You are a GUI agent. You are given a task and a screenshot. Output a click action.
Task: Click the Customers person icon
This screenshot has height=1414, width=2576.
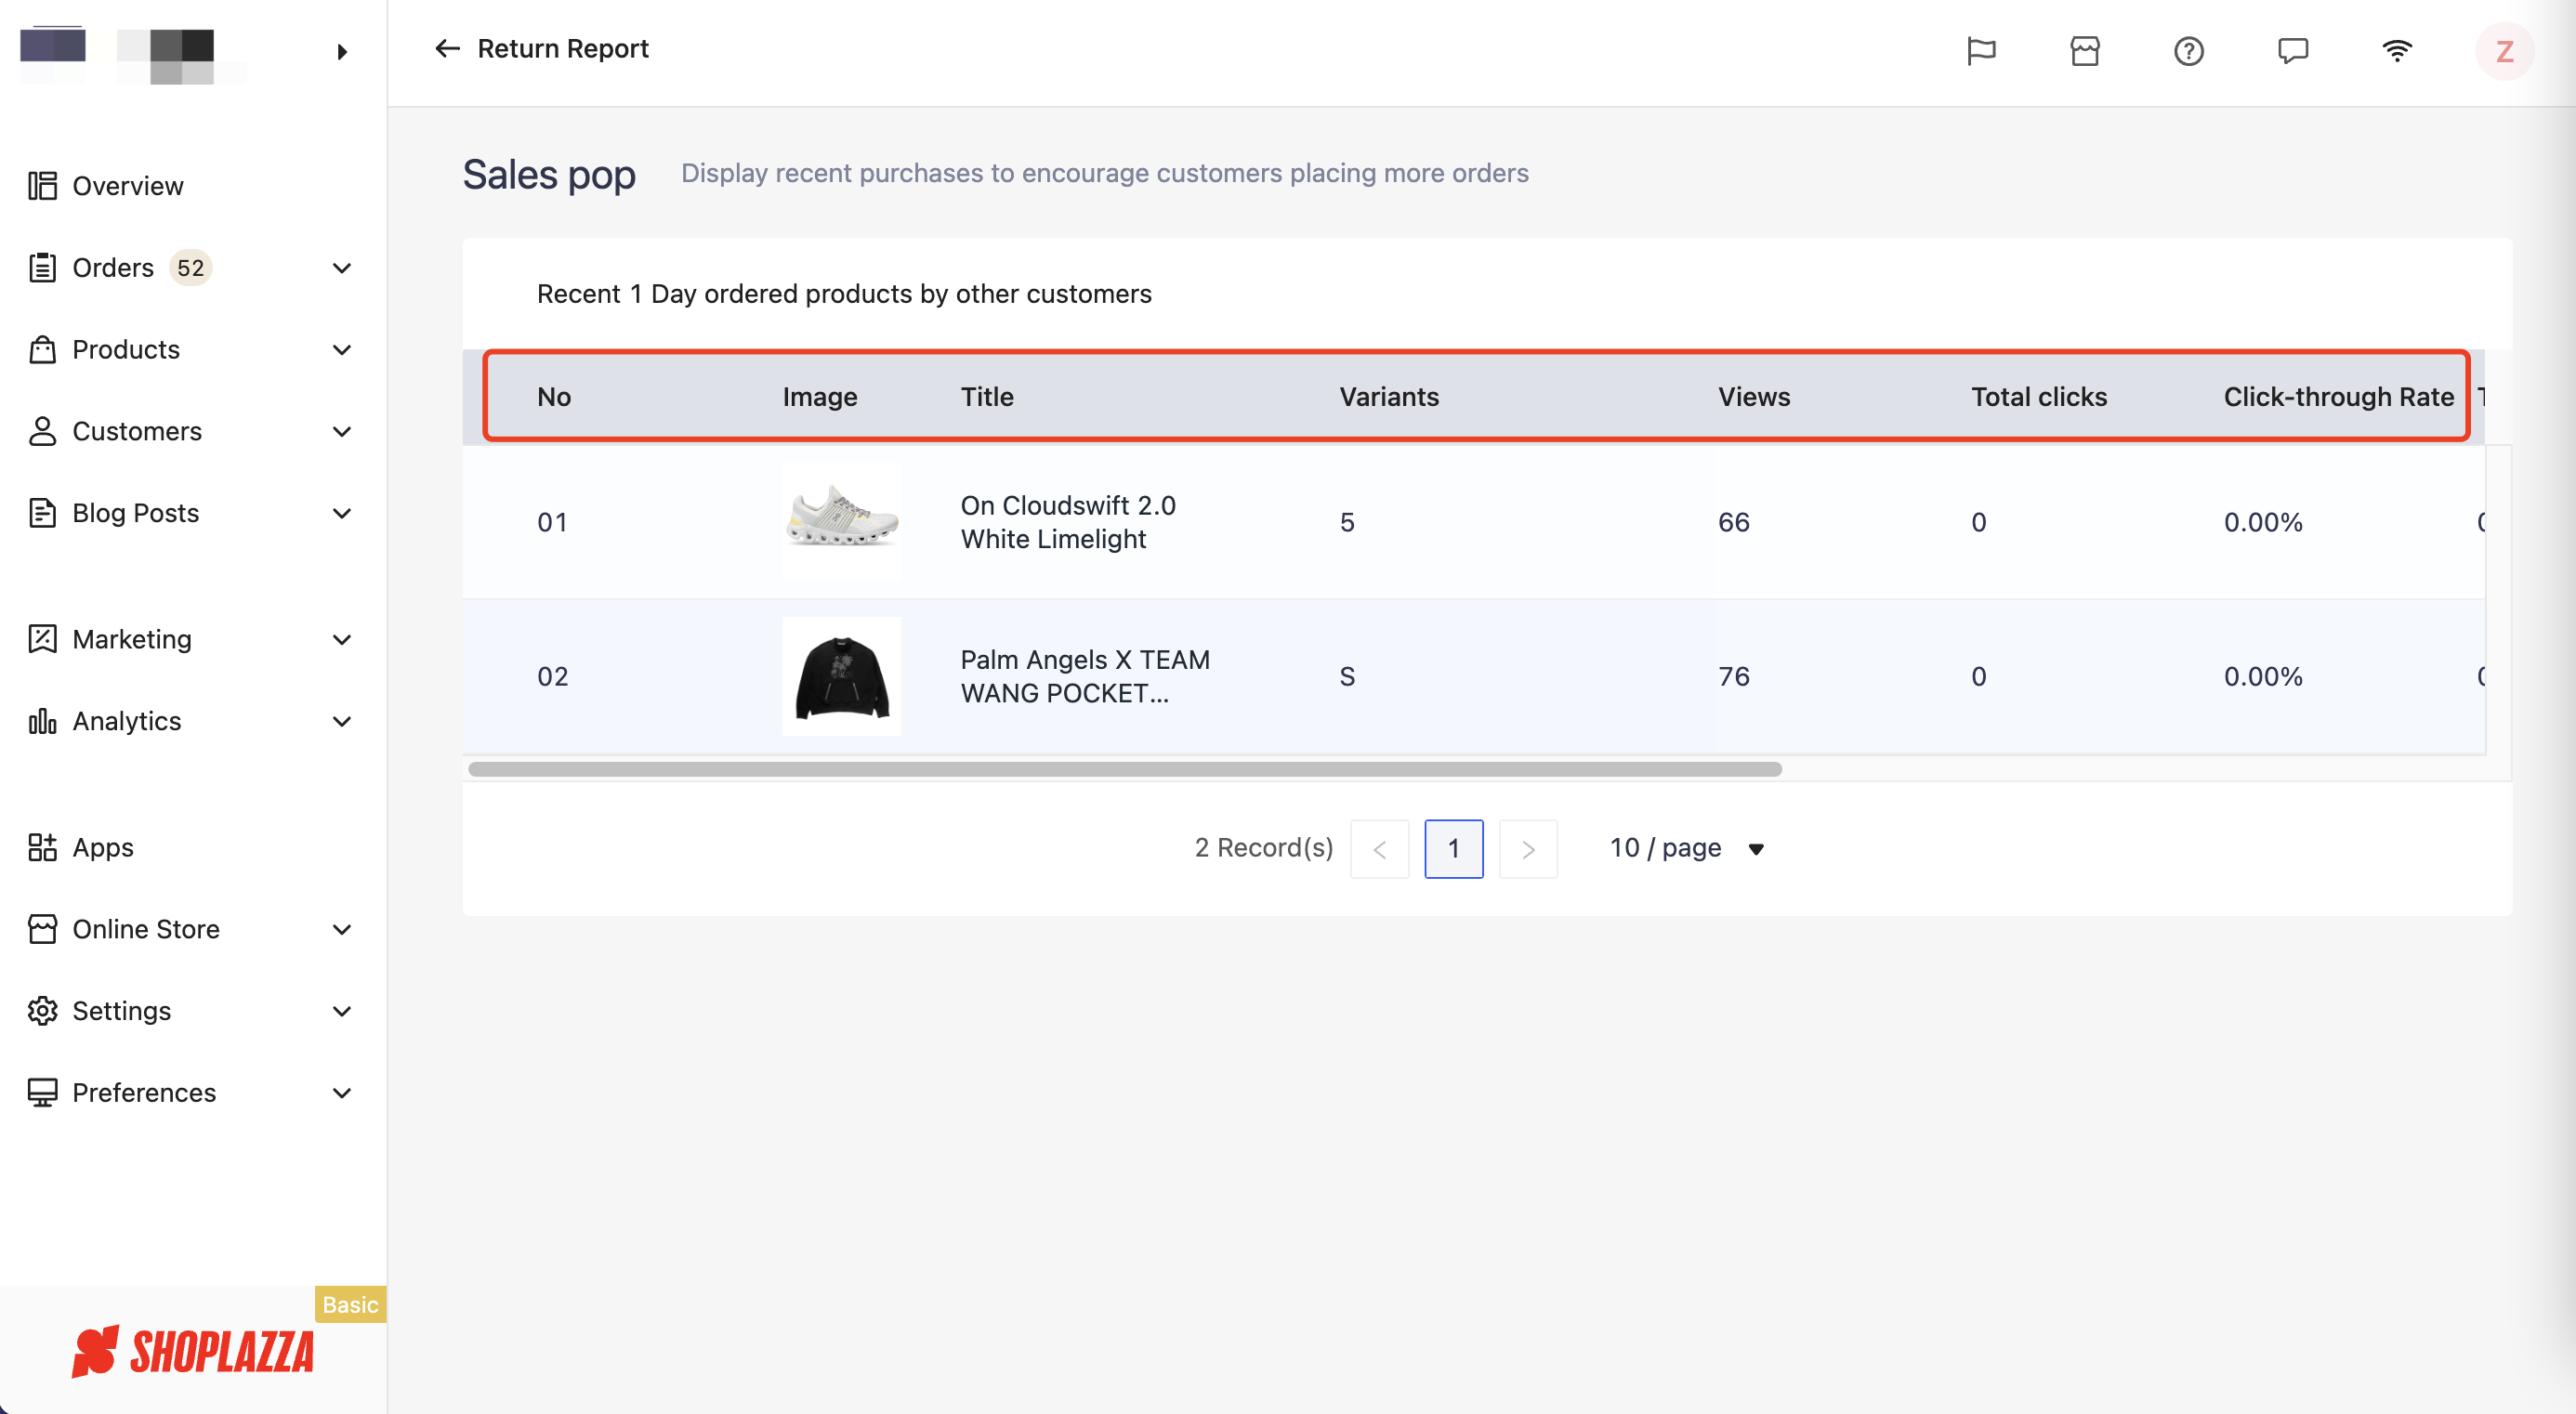tap(42, 431)
